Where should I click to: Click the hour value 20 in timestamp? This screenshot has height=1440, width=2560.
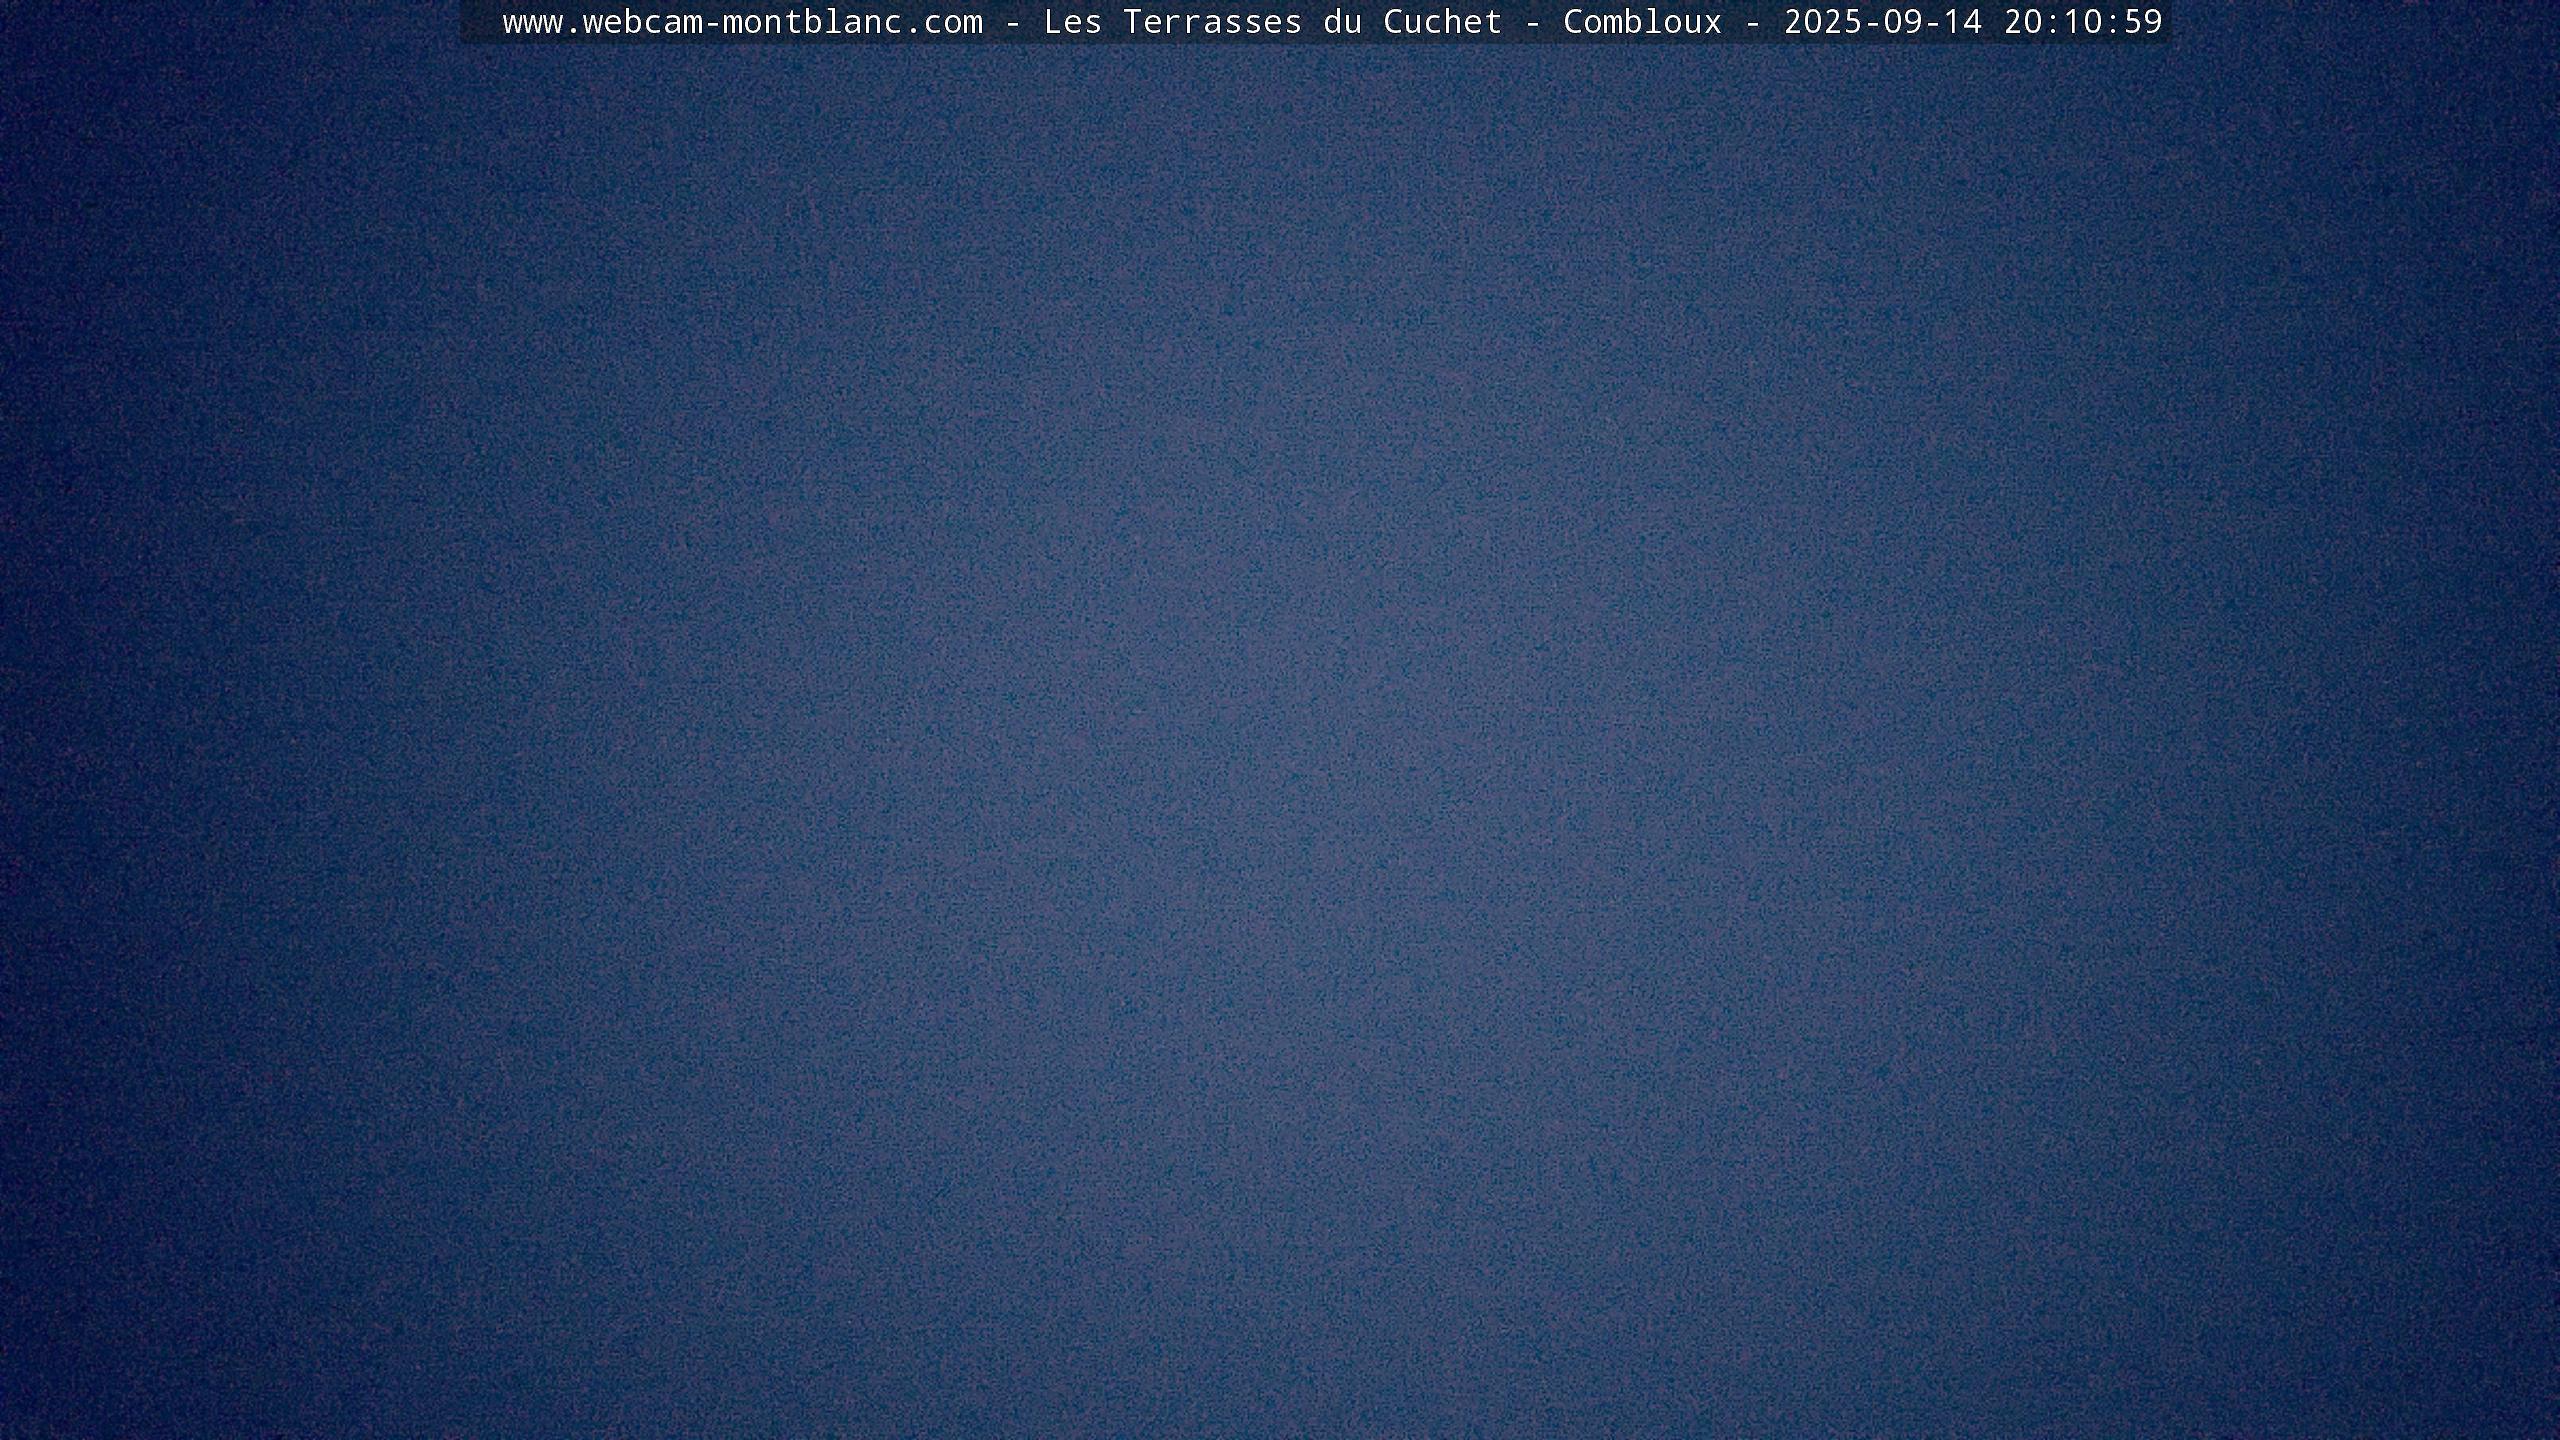[x=2023, y=22]
